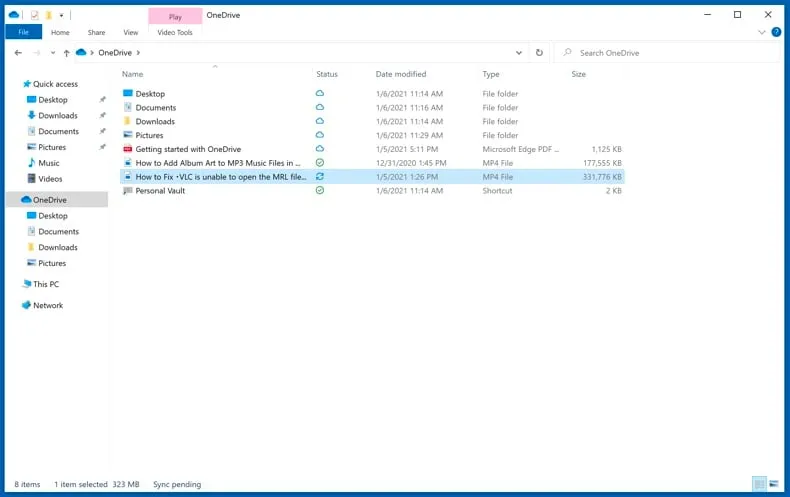Go forward with the Forward arrow
The width and height of the screenshot is (790, 497).
click(36, 52)
